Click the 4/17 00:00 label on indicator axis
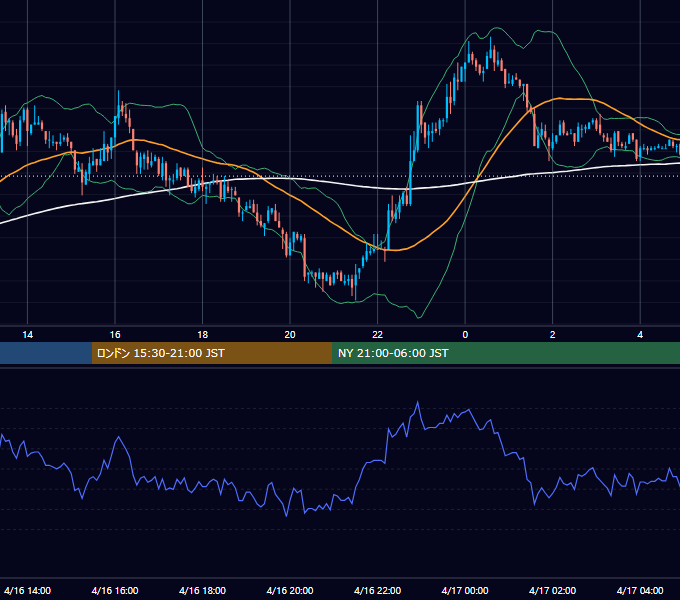This screenshot has height=600, width=680. [465, 590]
